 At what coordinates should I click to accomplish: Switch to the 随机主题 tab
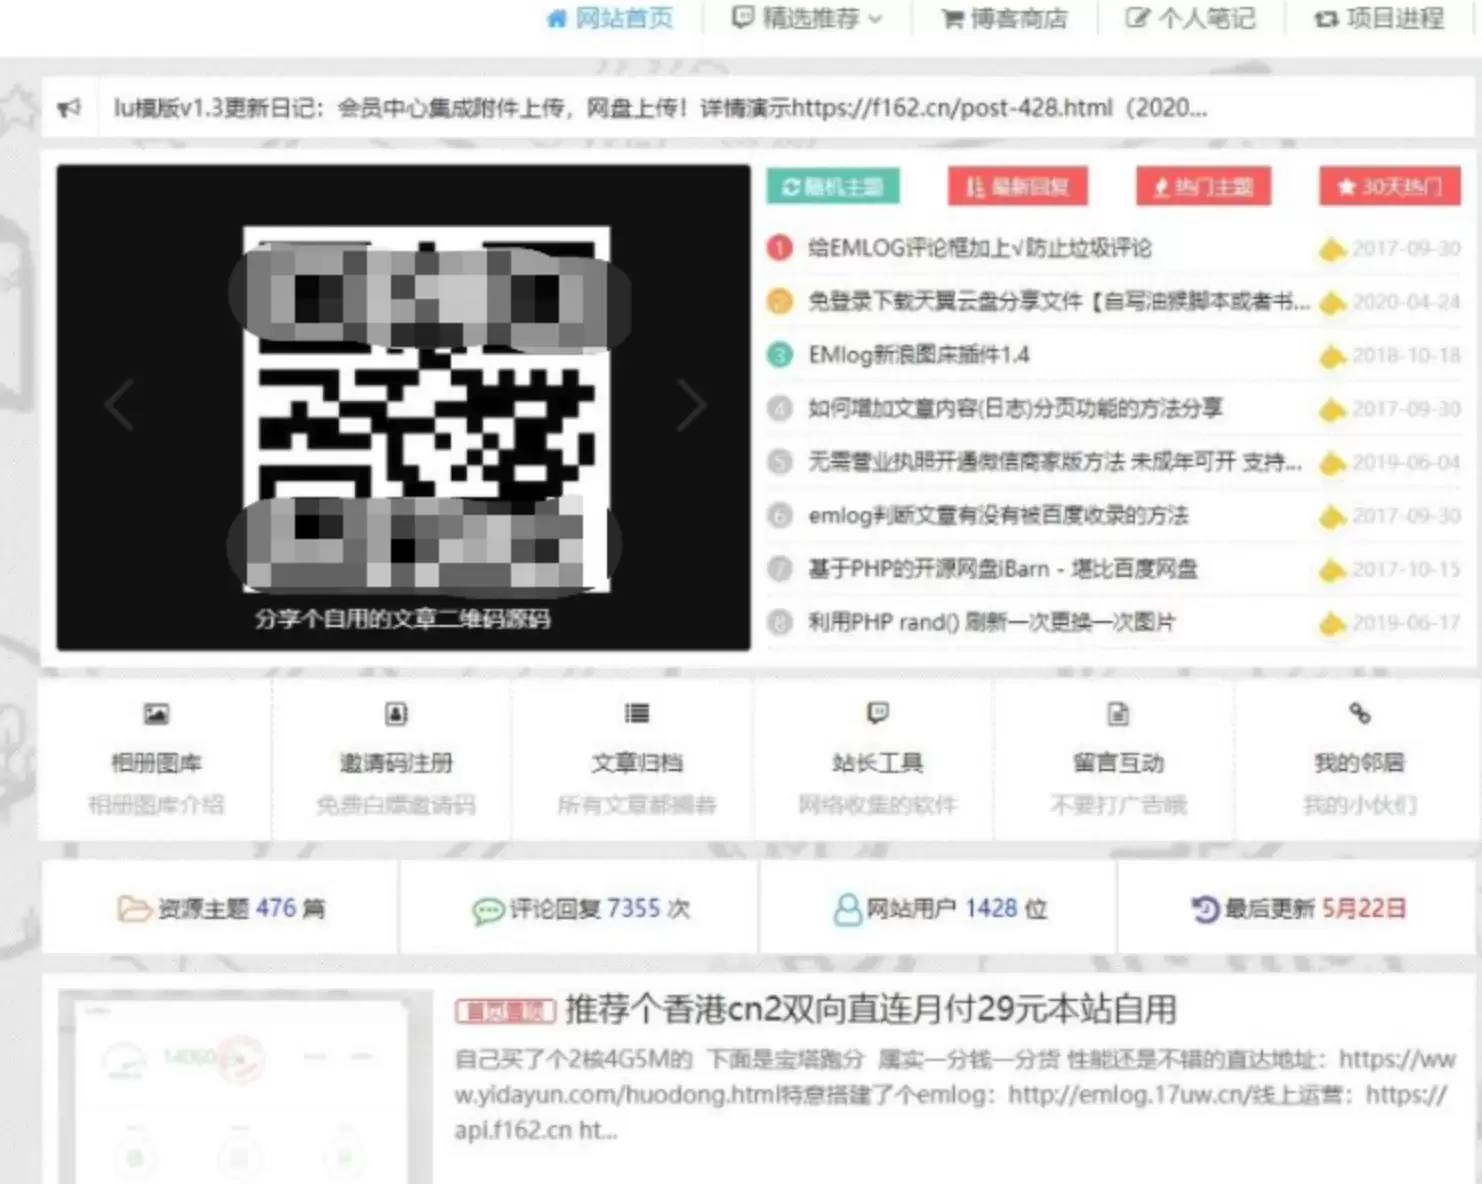pyautogui.click(x=833, y=187)
